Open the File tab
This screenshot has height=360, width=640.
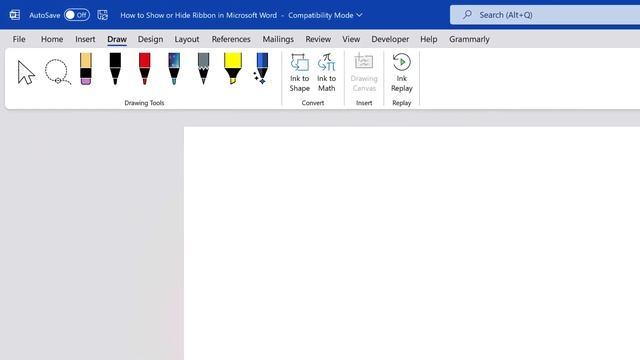pyautogui.click(x=19, y=39)
